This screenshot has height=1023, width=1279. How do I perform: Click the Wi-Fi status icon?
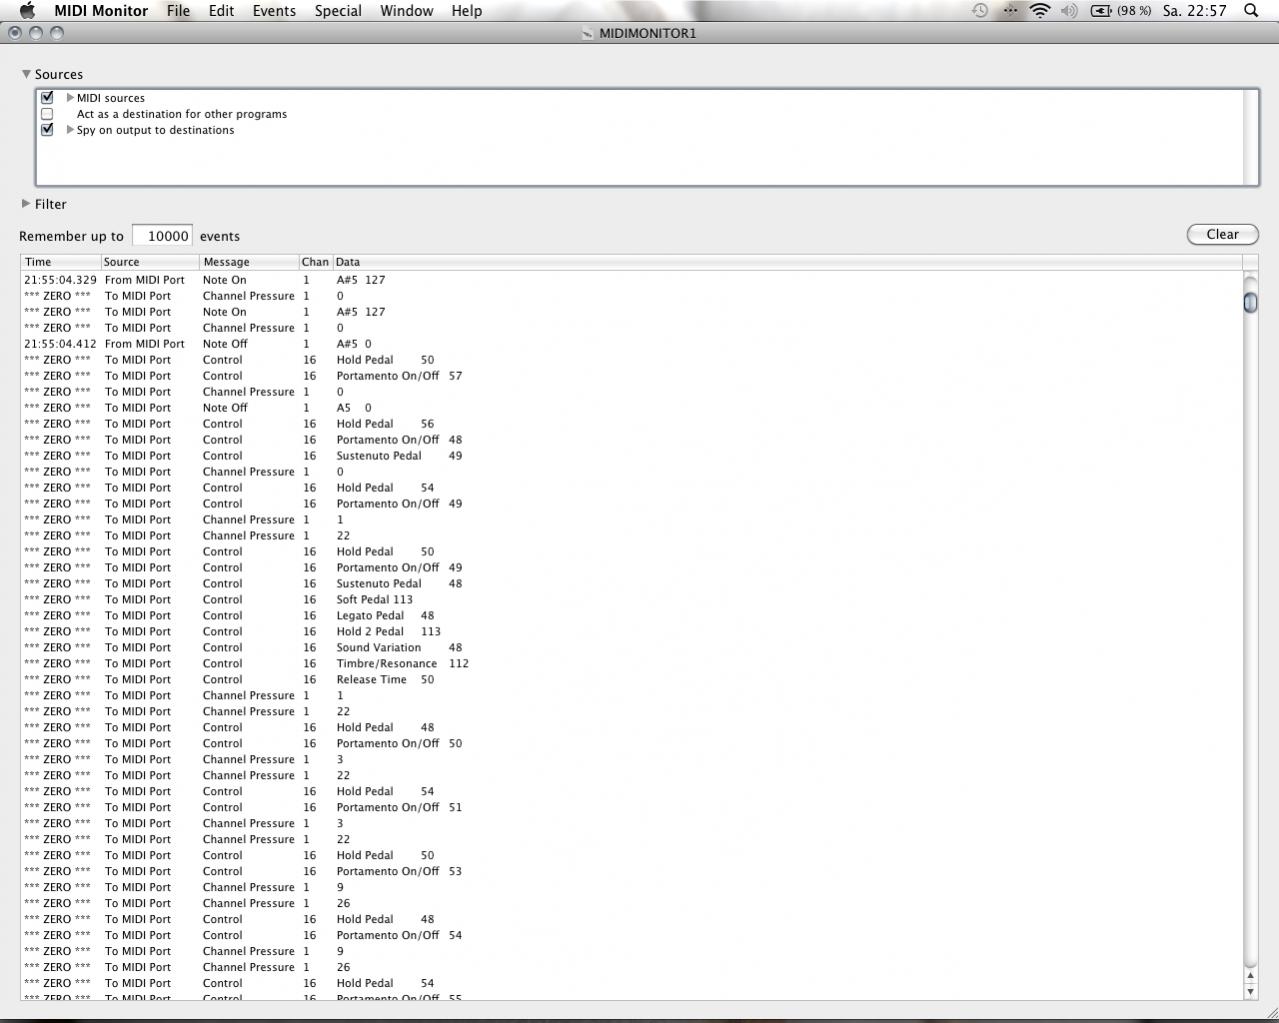pyautogui.click(x=1040, y=10)
